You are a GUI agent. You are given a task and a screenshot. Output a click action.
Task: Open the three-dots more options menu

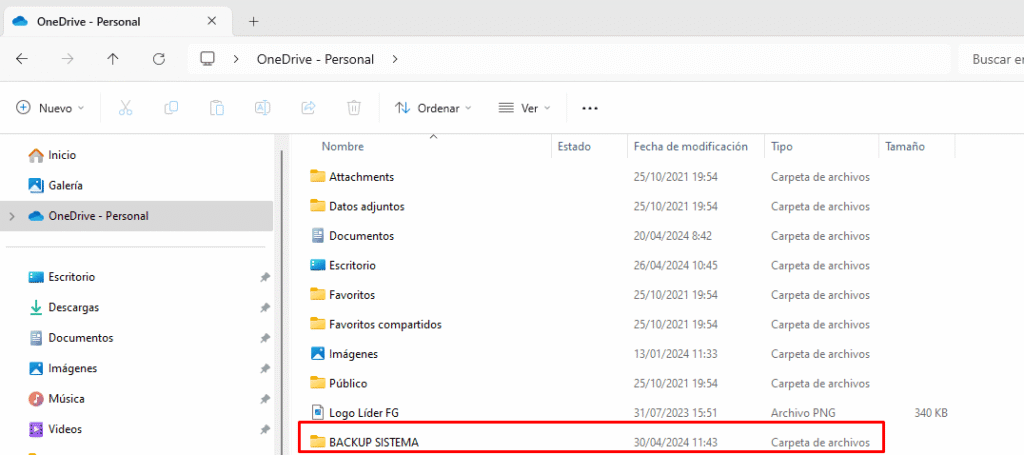pos(590,108)
